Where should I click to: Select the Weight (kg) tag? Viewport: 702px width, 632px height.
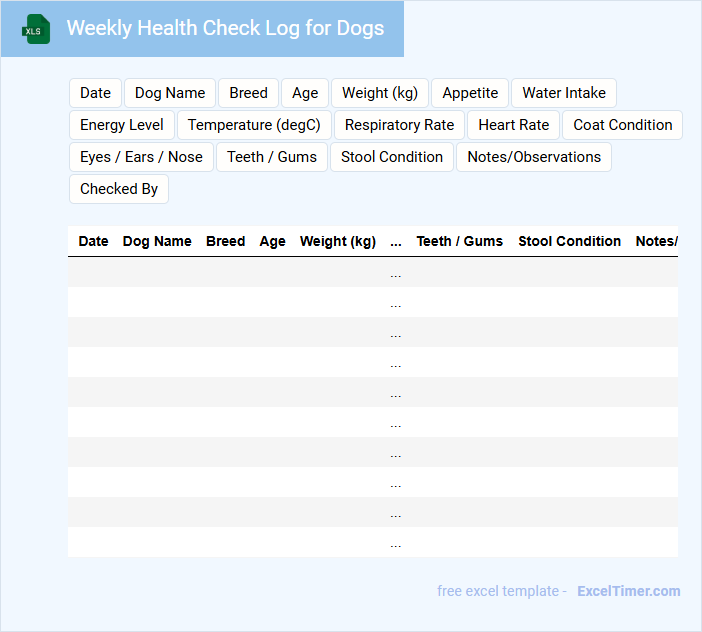tap(380, 93)
